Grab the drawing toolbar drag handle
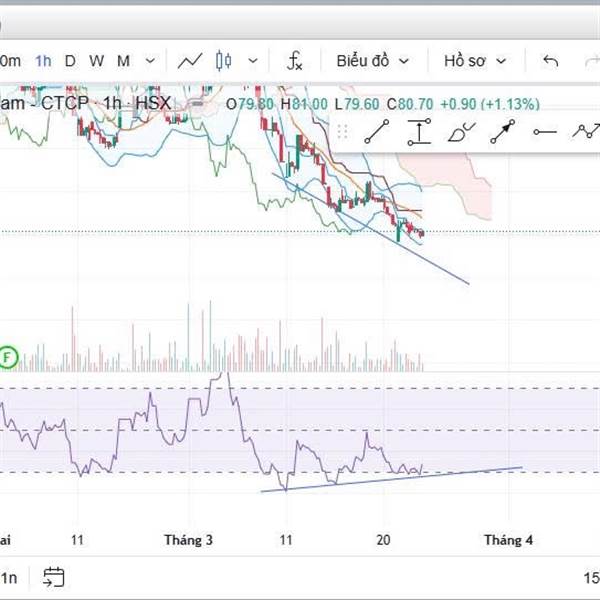 point(342,132)
